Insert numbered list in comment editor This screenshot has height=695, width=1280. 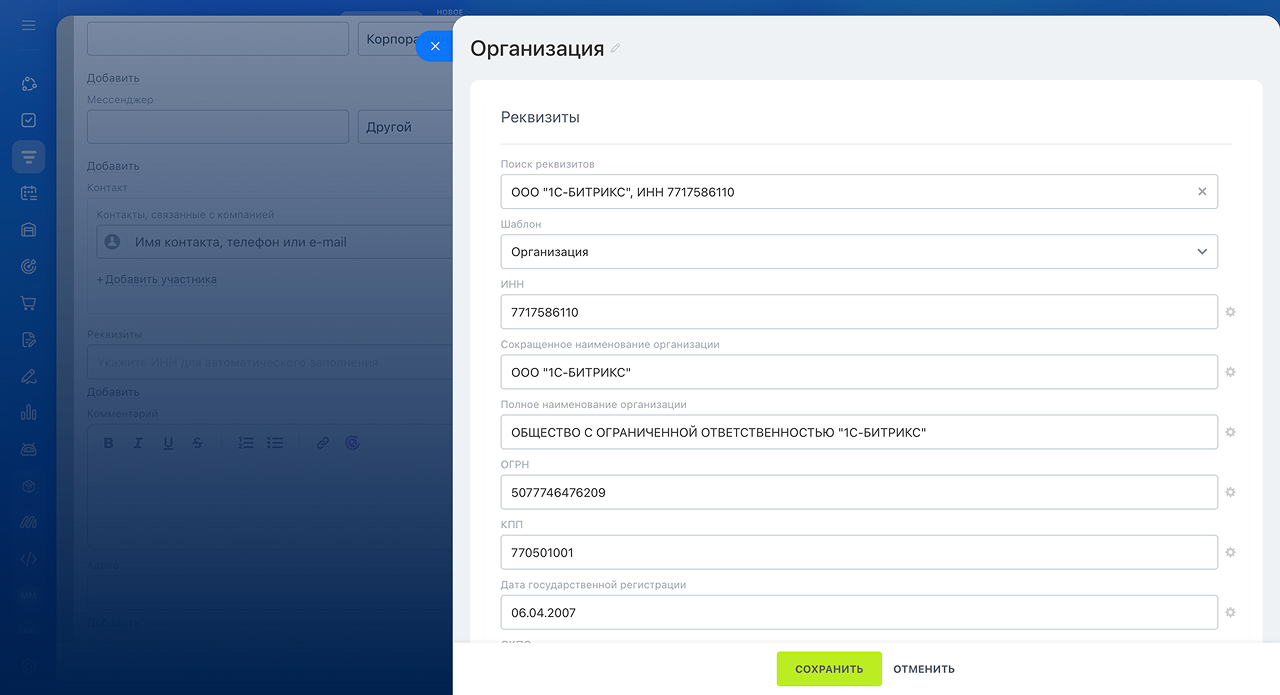coord(246,443)
